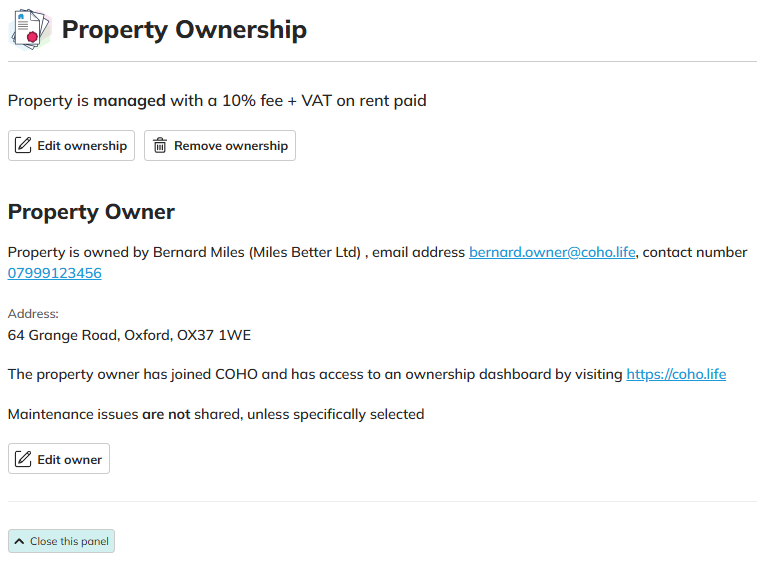This screenshot has height=571, width=757.
Task: Open the Edit ownership button
Action: click(71, 145)
